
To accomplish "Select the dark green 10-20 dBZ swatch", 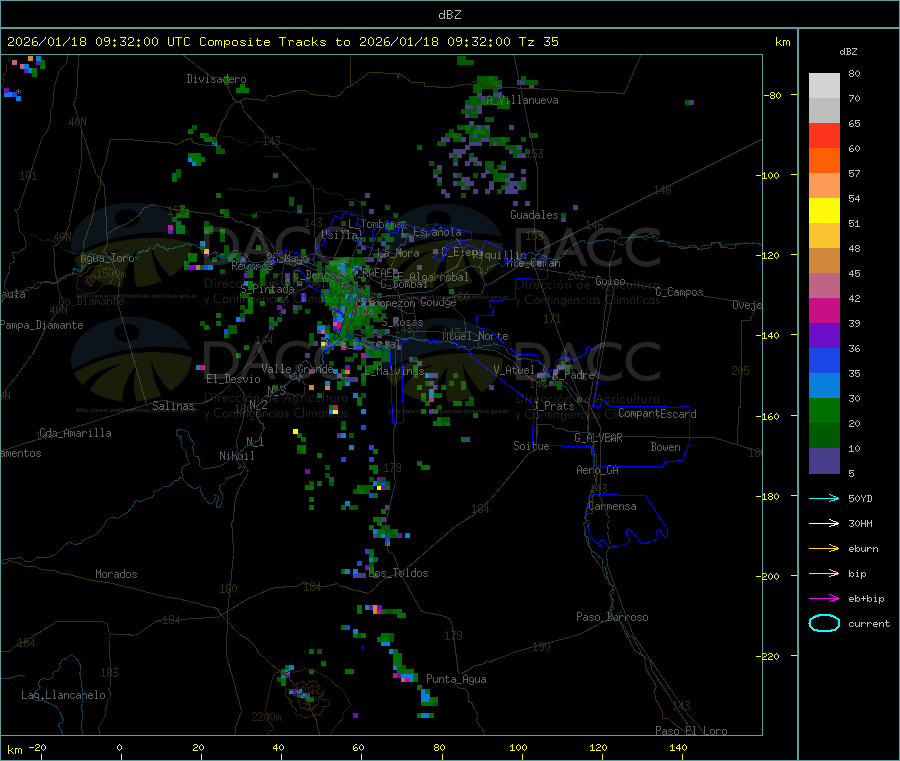I will [824, 436].
